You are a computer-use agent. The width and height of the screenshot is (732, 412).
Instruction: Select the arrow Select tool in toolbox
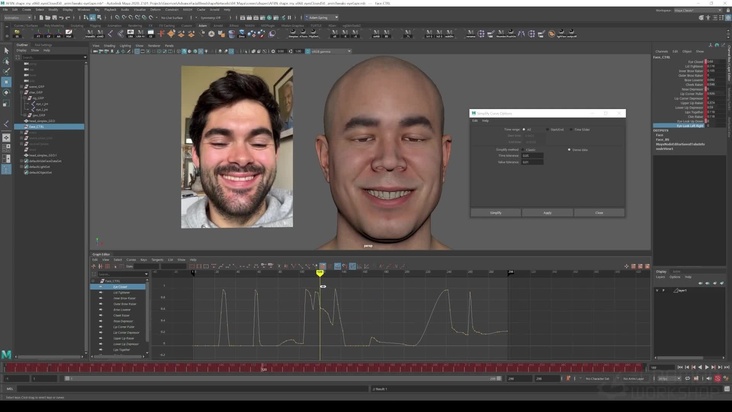click(6, 50)
